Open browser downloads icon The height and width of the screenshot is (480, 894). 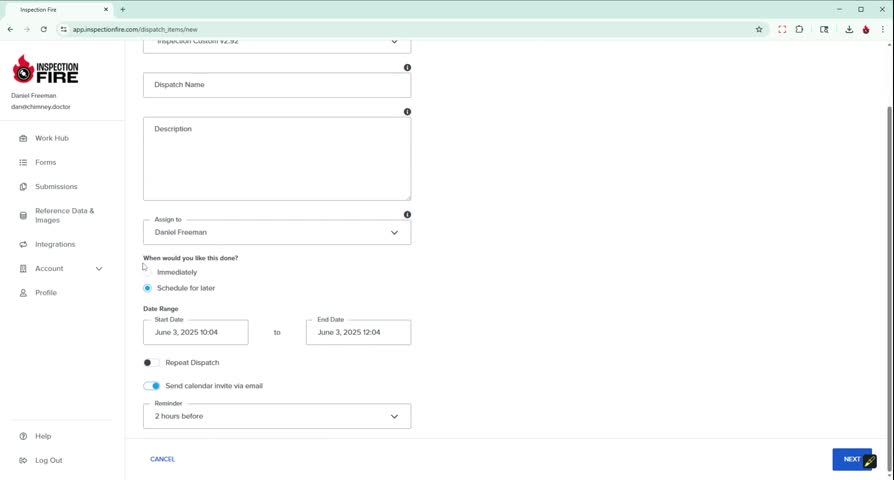pyautogui.click(x=849, y=30)
